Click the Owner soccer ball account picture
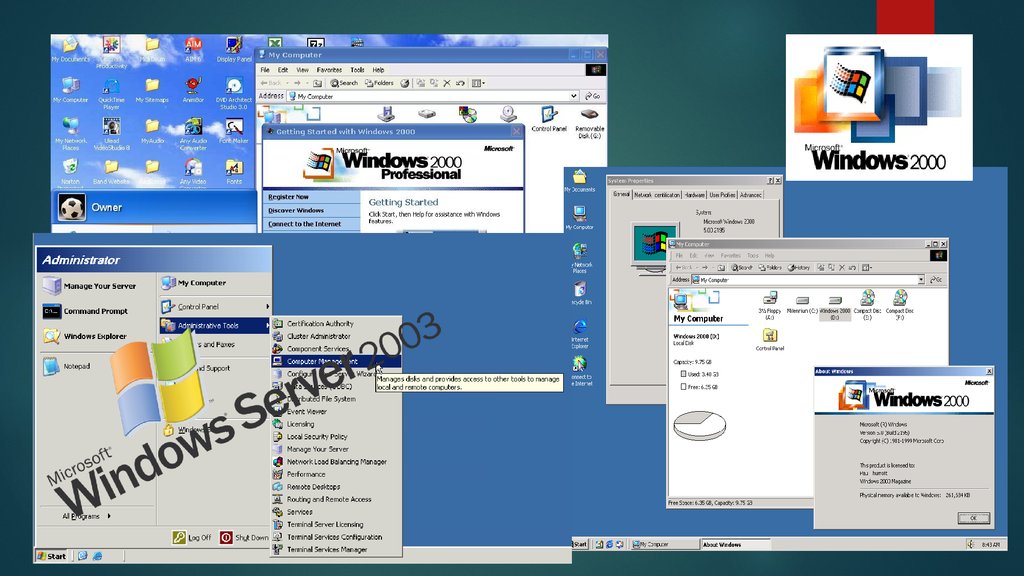Image resolution: width=1024 pixels, height=576 pixels. (x=71, y=208)
